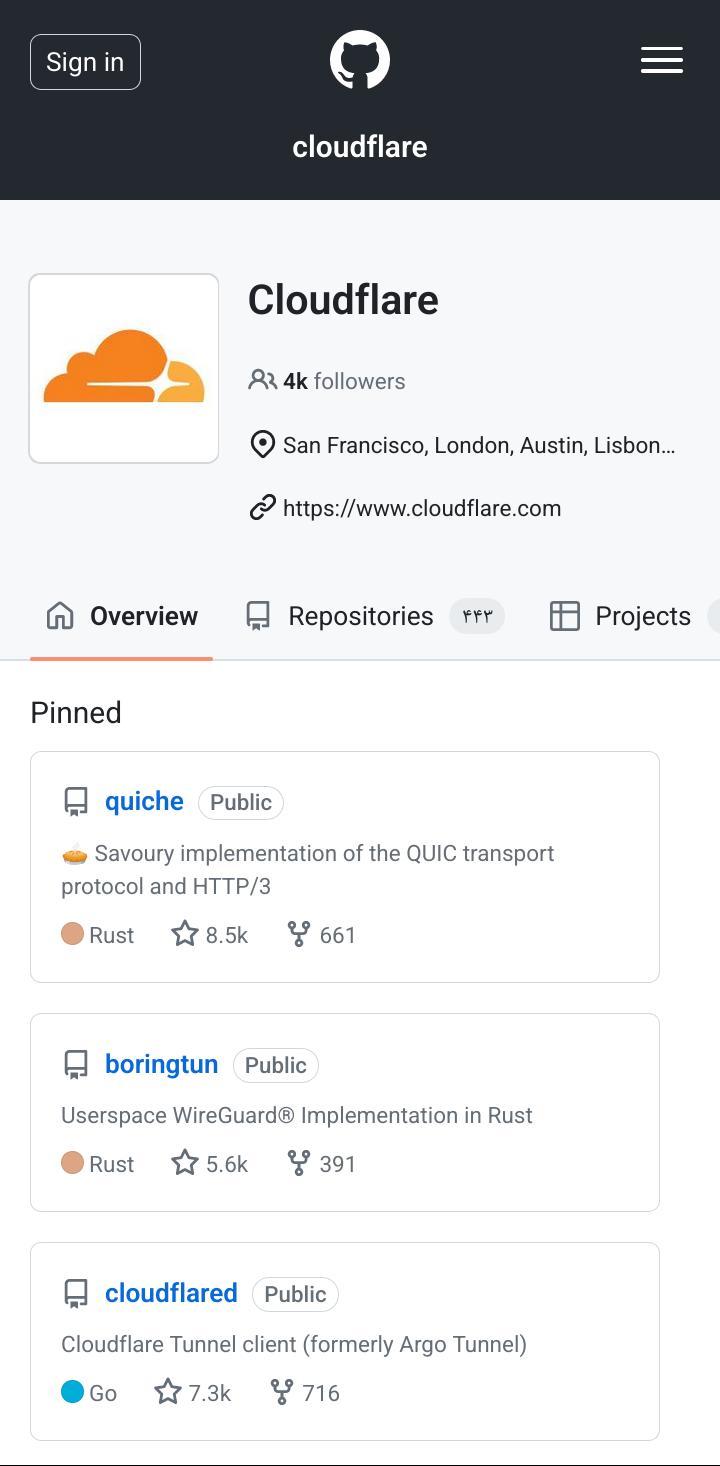Click the website link chain icon
This screenshot has height=1466, width=720.
point(261,507)
